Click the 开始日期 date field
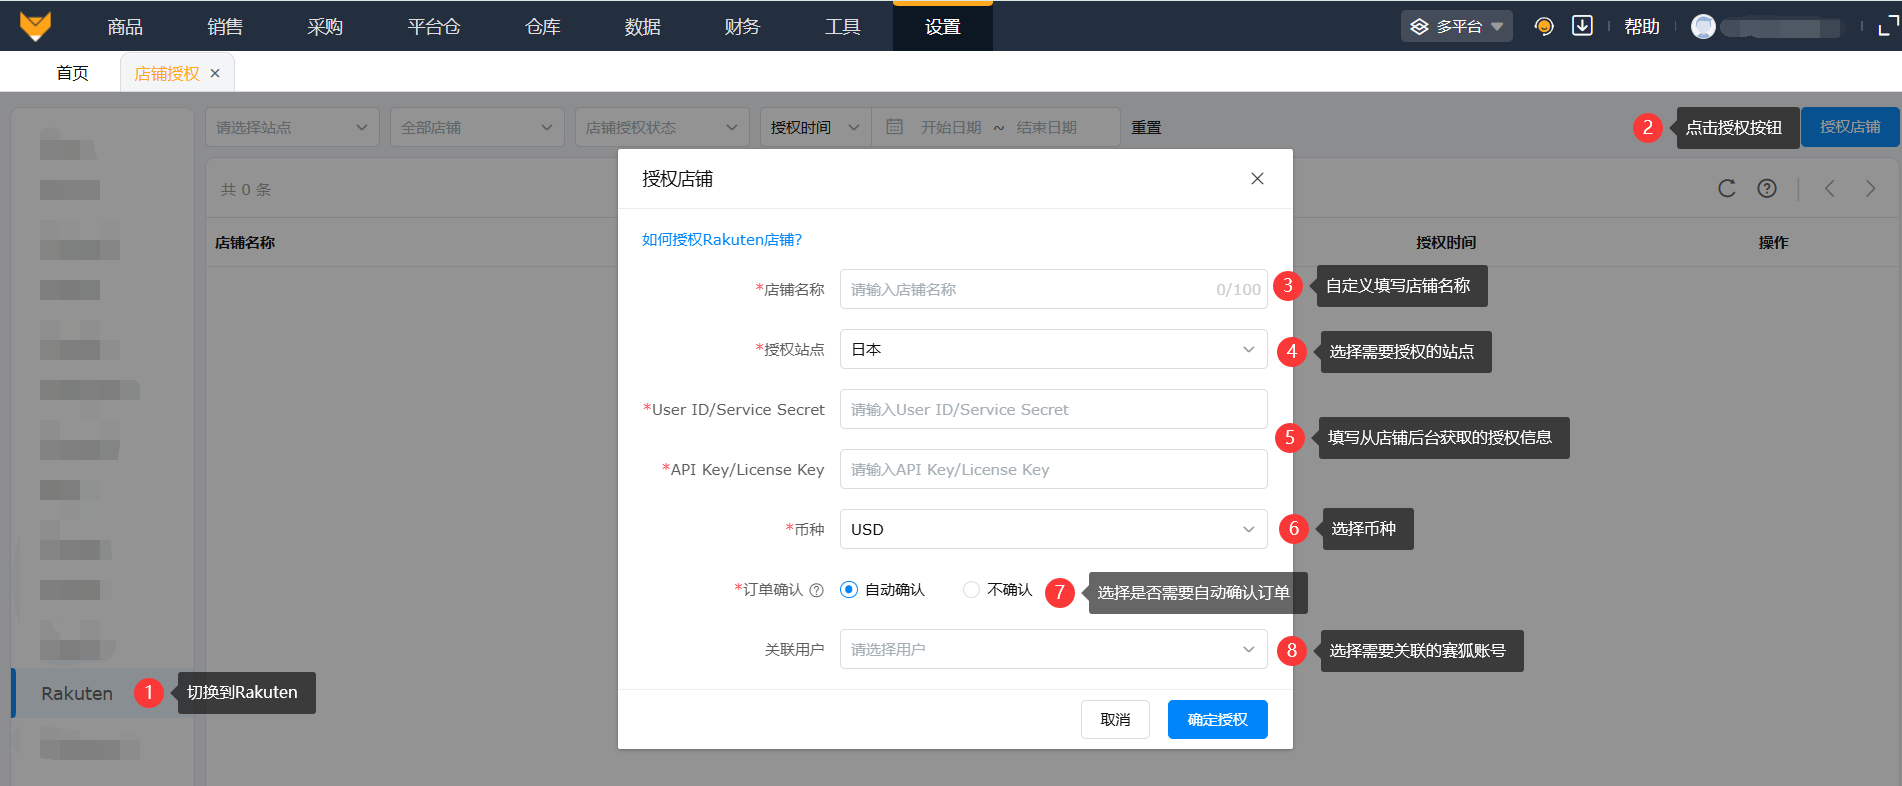The width and height of the screenshot is (1902, 786). (951, 127)
